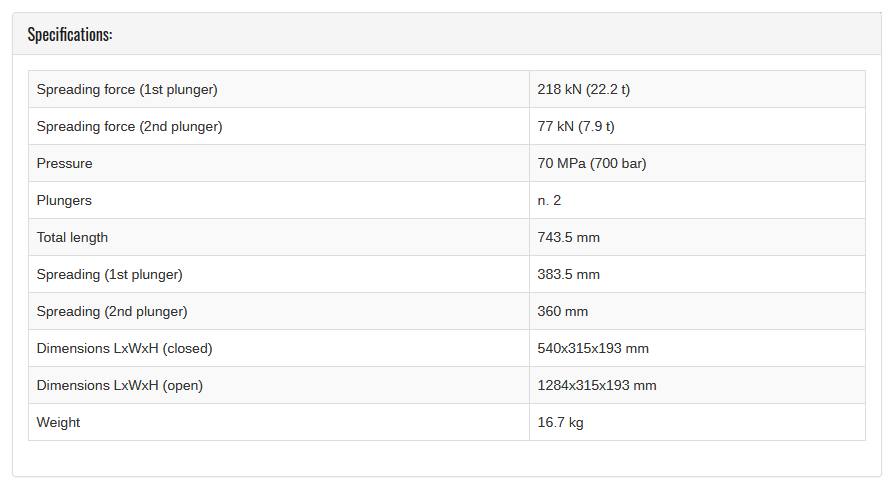Screen dimensions: 888x488
Task: Click the 360 mm value
Action: (x=562, y=311)
